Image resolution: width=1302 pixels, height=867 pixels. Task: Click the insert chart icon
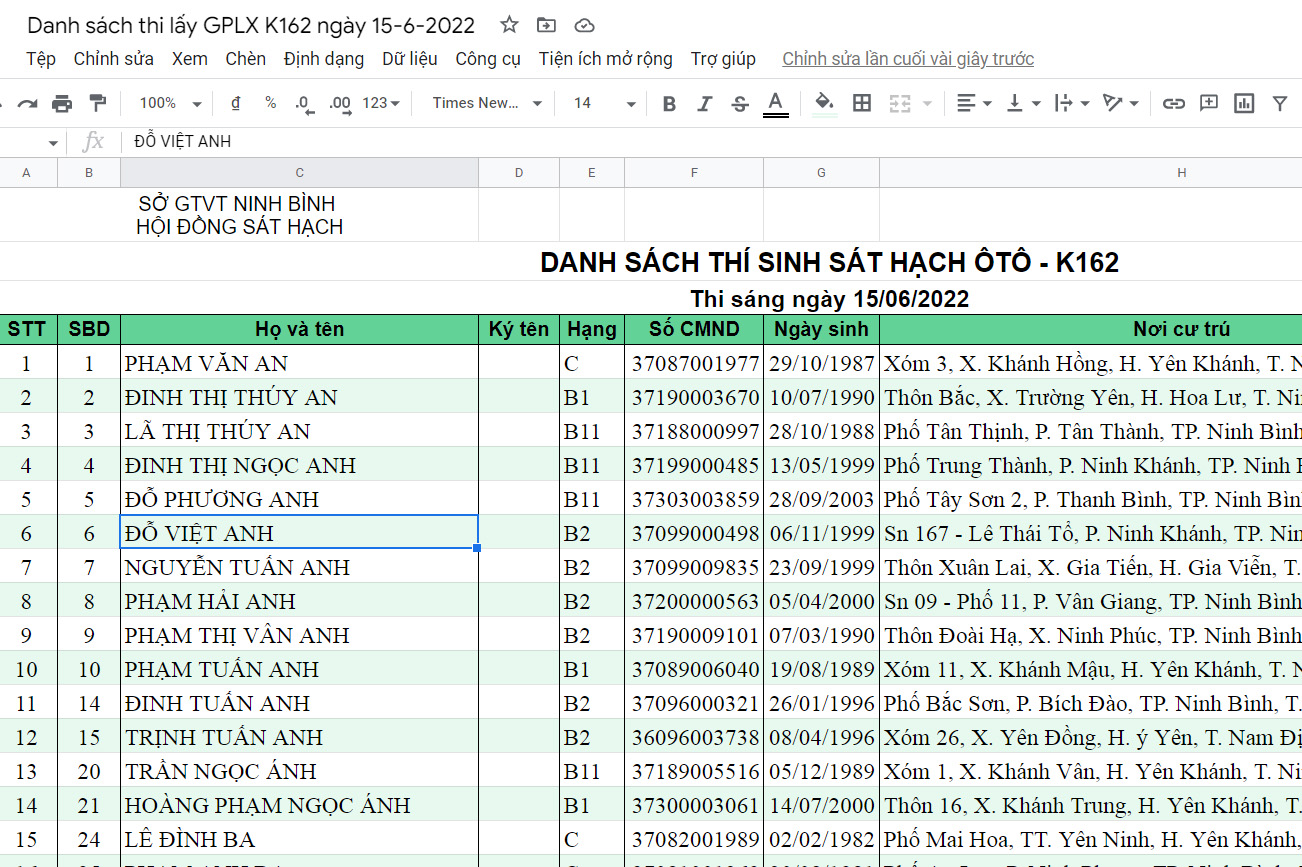[x=1244, y=103]
